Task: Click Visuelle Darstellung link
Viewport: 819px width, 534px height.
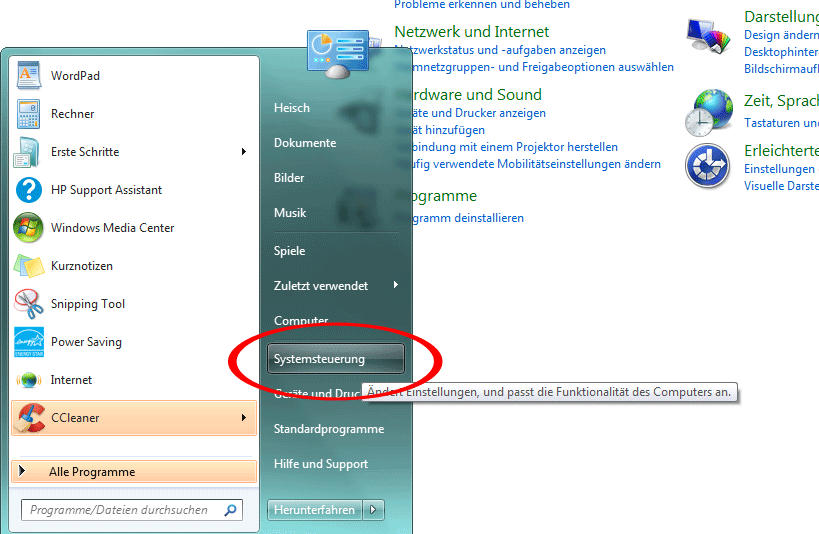Action: [x=781, y=186]
